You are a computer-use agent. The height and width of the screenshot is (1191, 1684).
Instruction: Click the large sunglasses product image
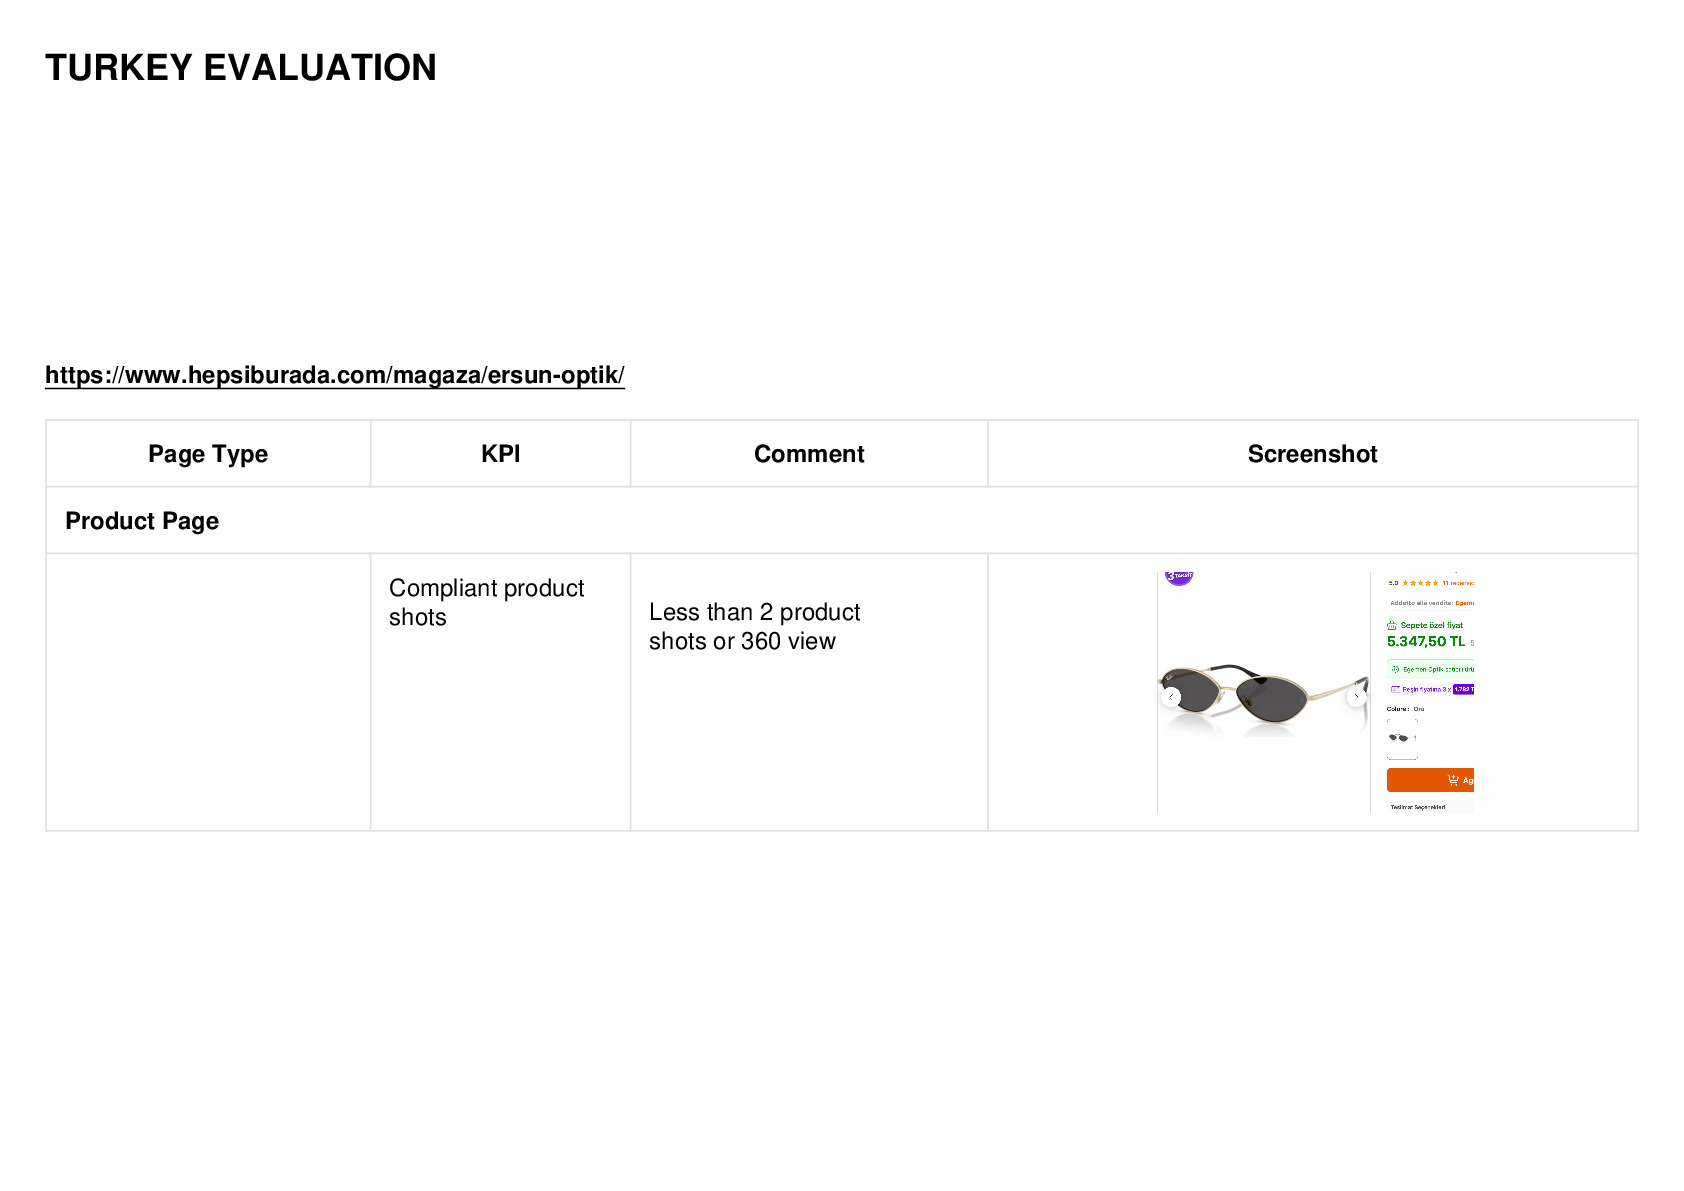pyautogui.click(x=1264, y=690)
